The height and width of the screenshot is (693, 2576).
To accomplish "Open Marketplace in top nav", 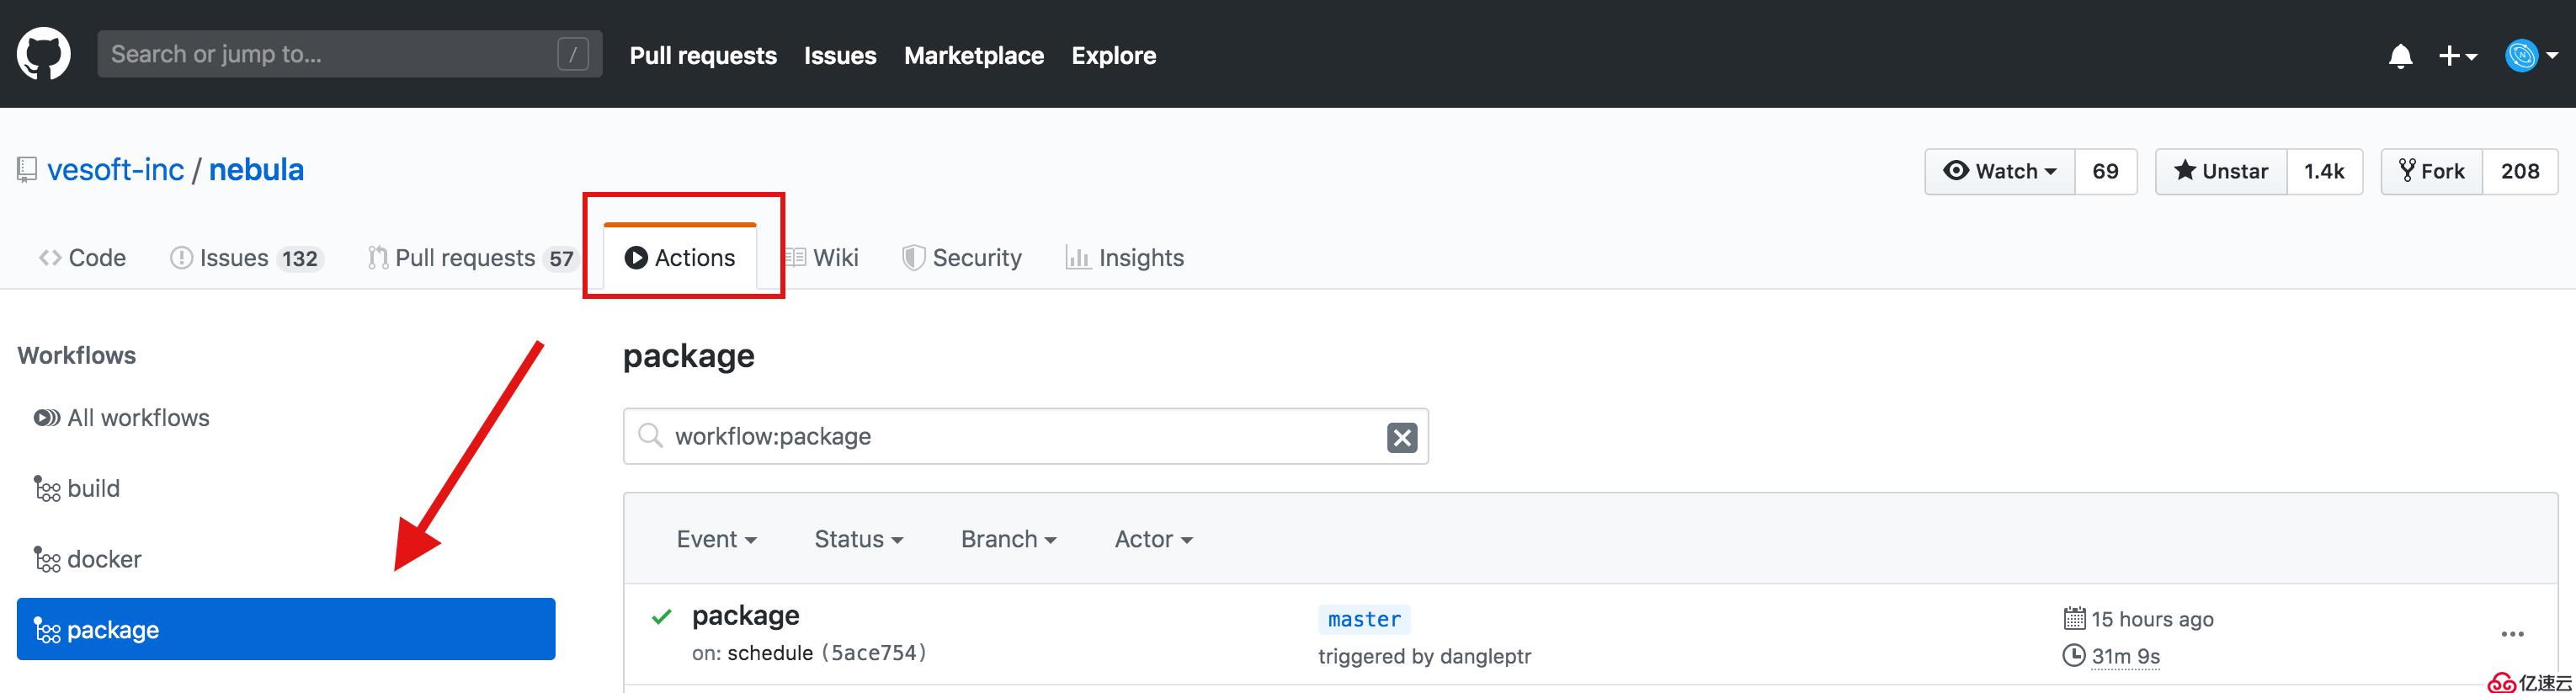I will pyautogui.click(x=974, y=56).
